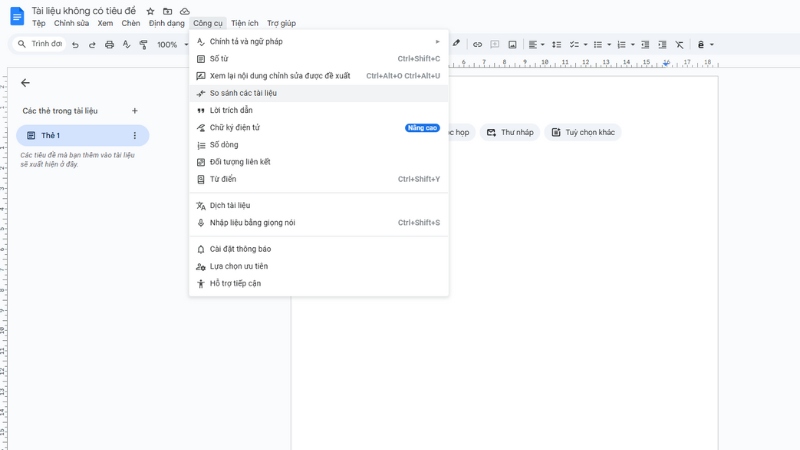
Task: Click the Tuỳ chọn khác chip
Action: (583, 133)
